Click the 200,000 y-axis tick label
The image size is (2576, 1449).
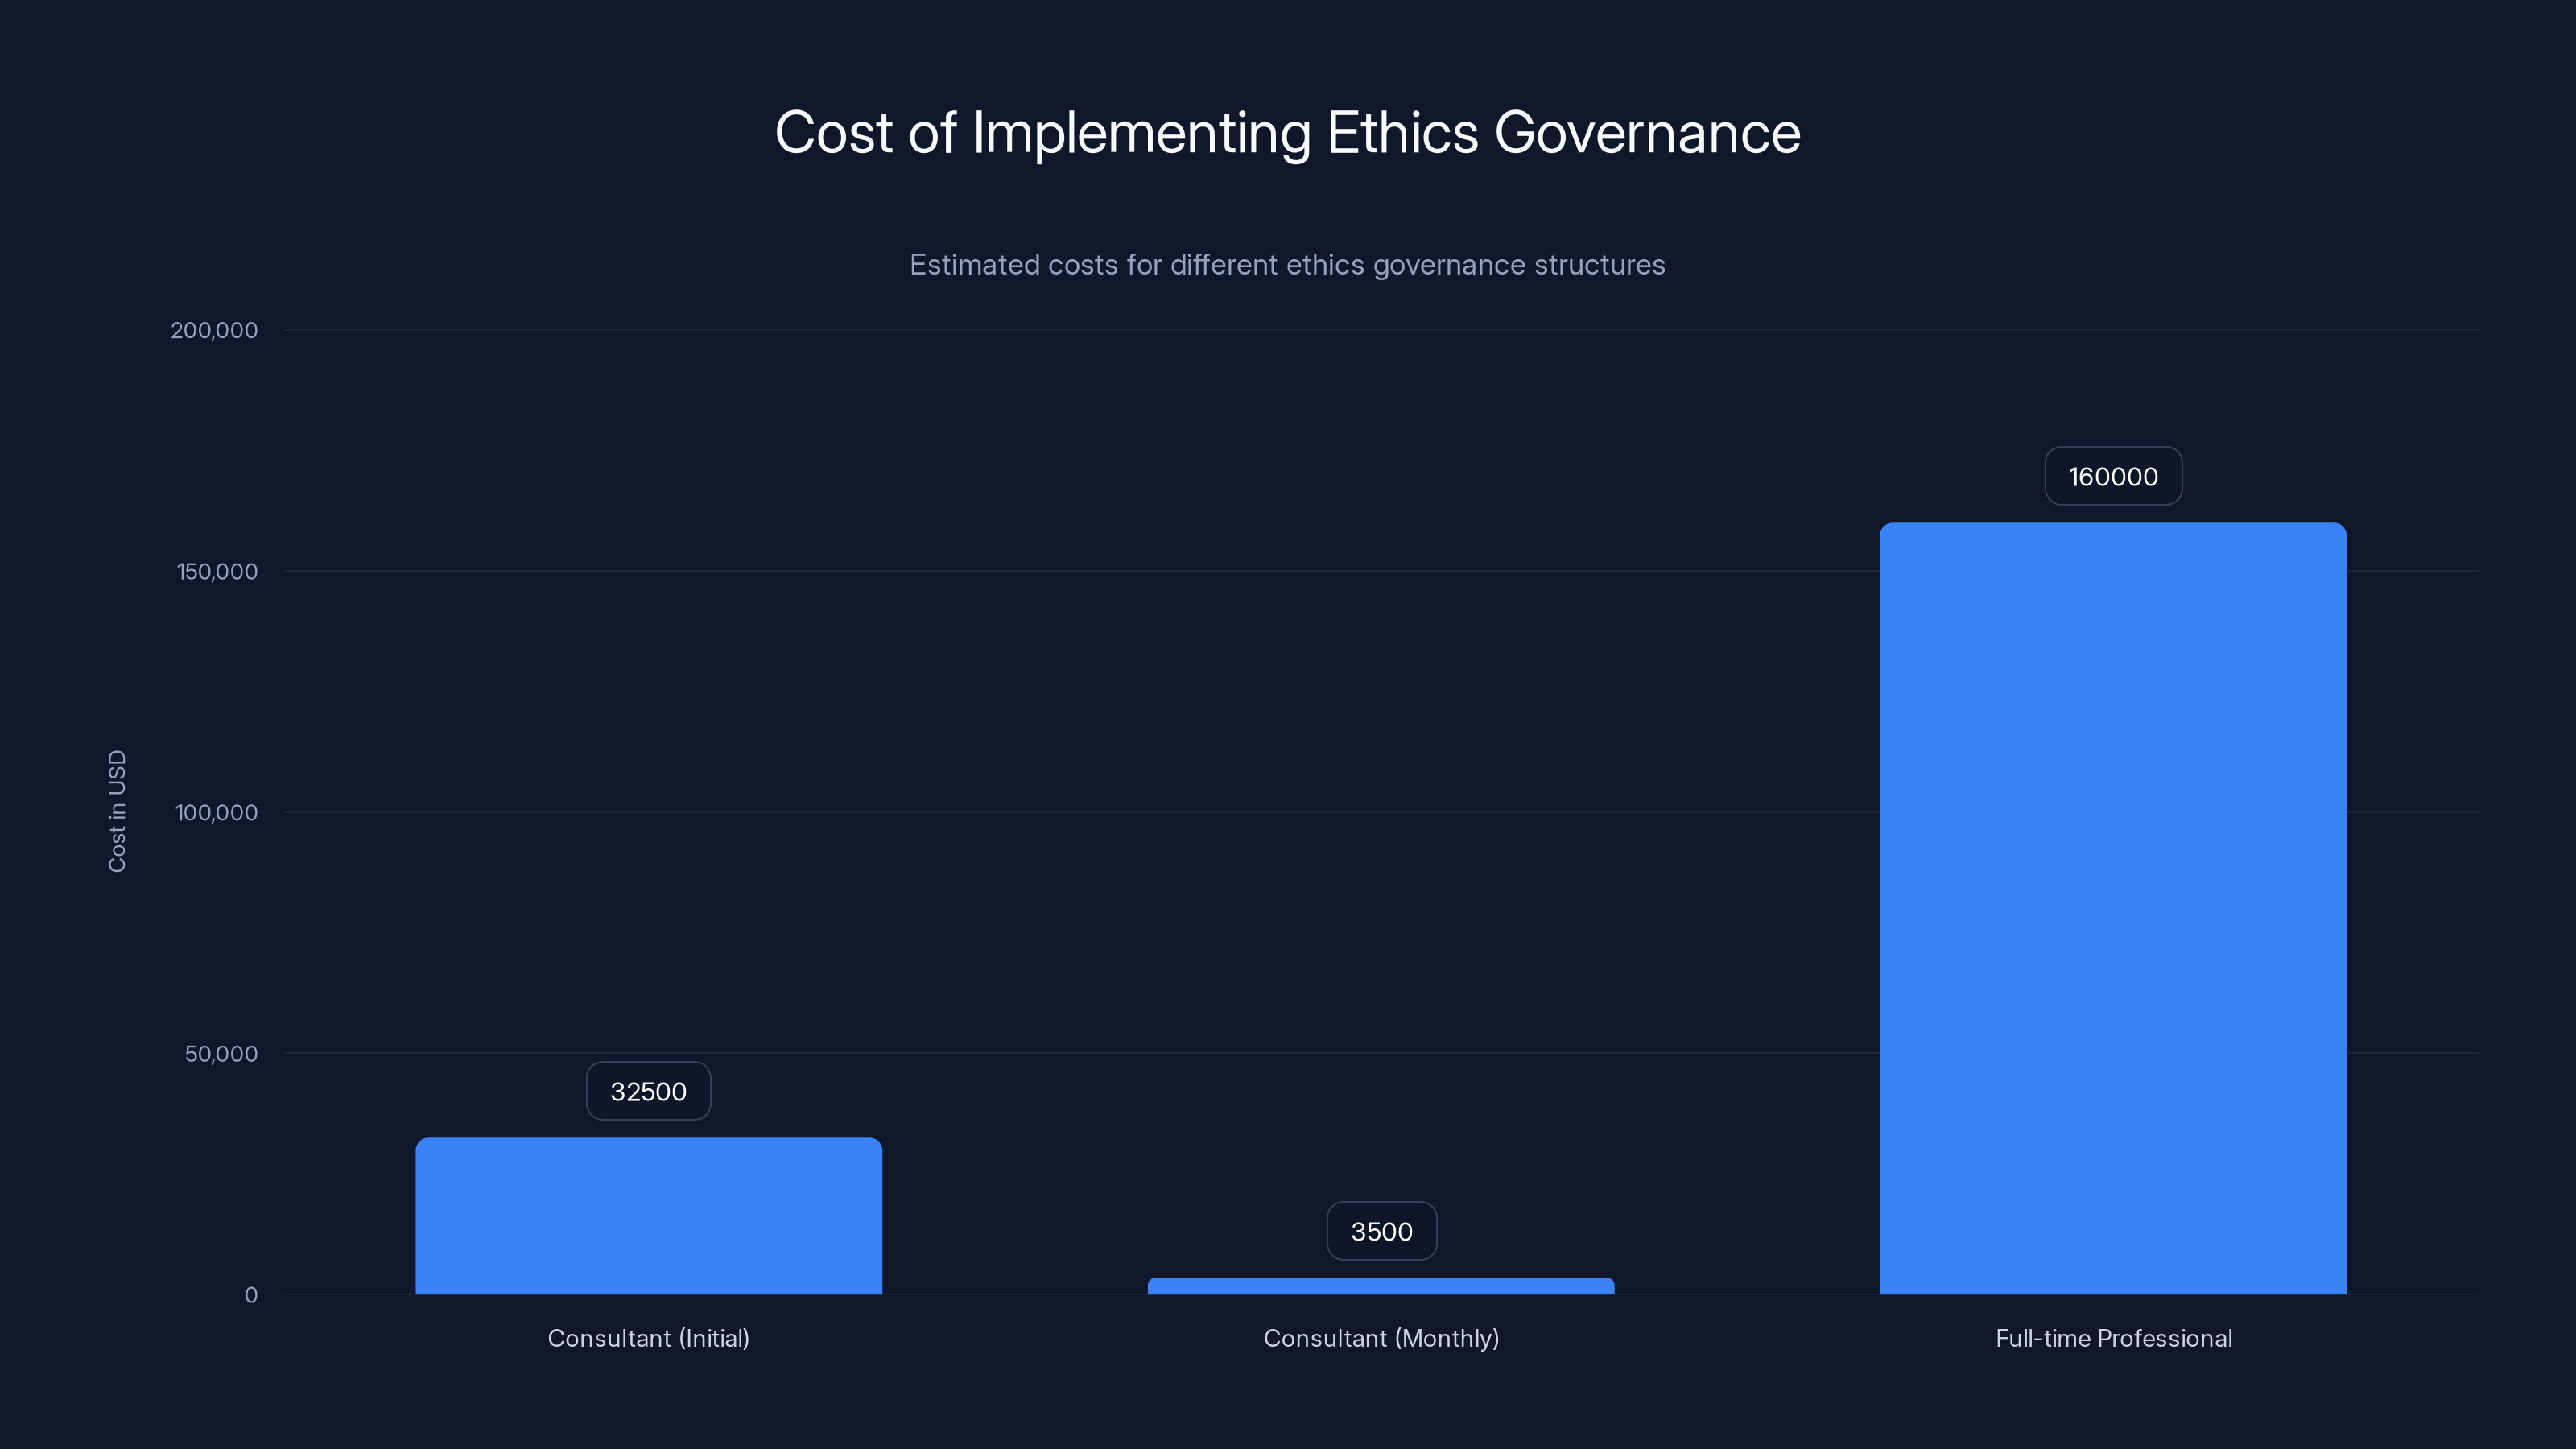point(213,330)
